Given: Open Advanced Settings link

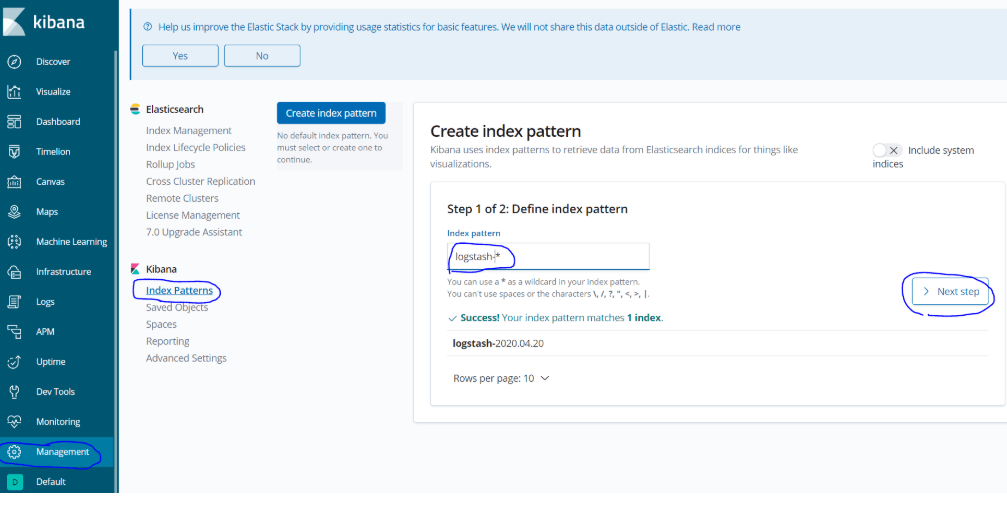Looking at the screenshot, I should tap(186, 358).
